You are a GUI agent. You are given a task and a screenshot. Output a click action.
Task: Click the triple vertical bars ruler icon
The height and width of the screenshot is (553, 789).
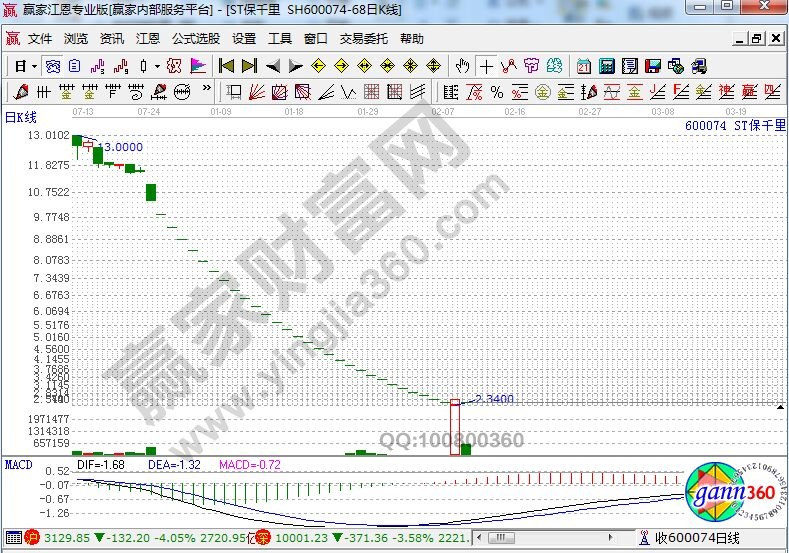[x=44, y=92]
